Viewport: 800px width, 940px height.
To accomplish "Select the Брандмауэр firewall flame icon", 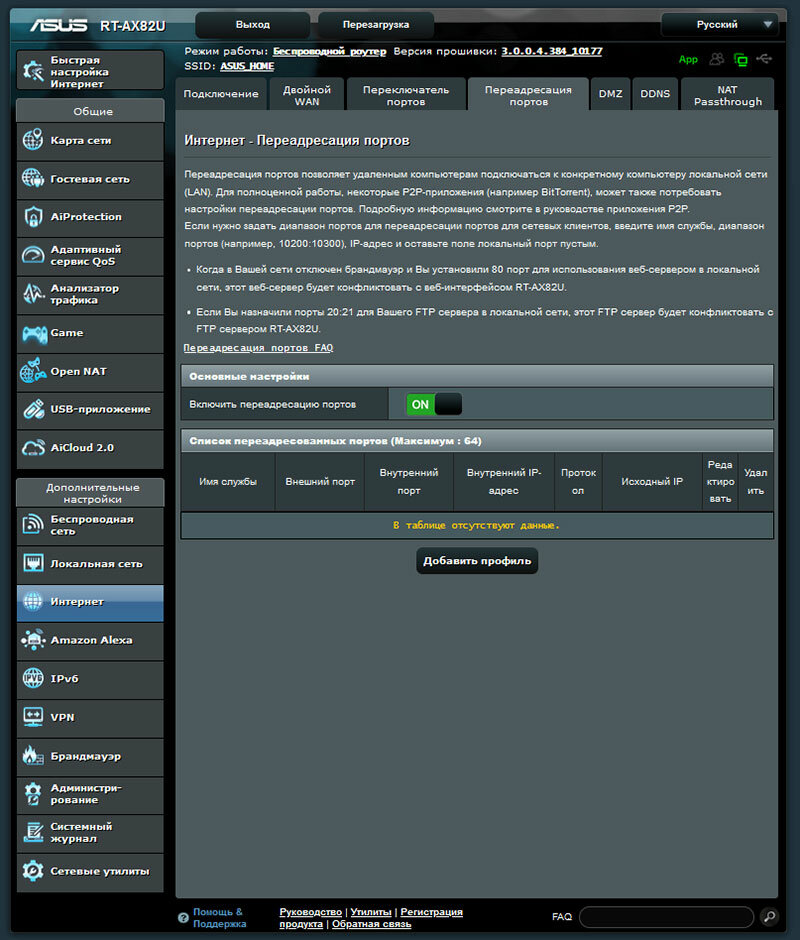I will pos(33,755).
